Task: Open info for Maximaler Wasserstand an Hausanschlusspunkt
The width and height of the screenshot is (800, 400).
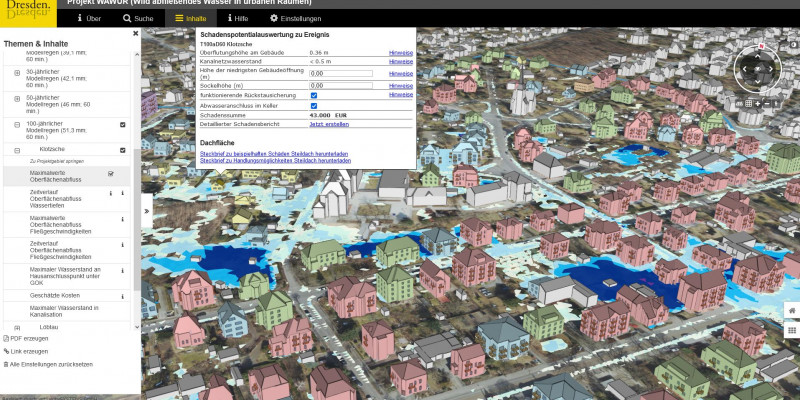Action: point(122,270)
